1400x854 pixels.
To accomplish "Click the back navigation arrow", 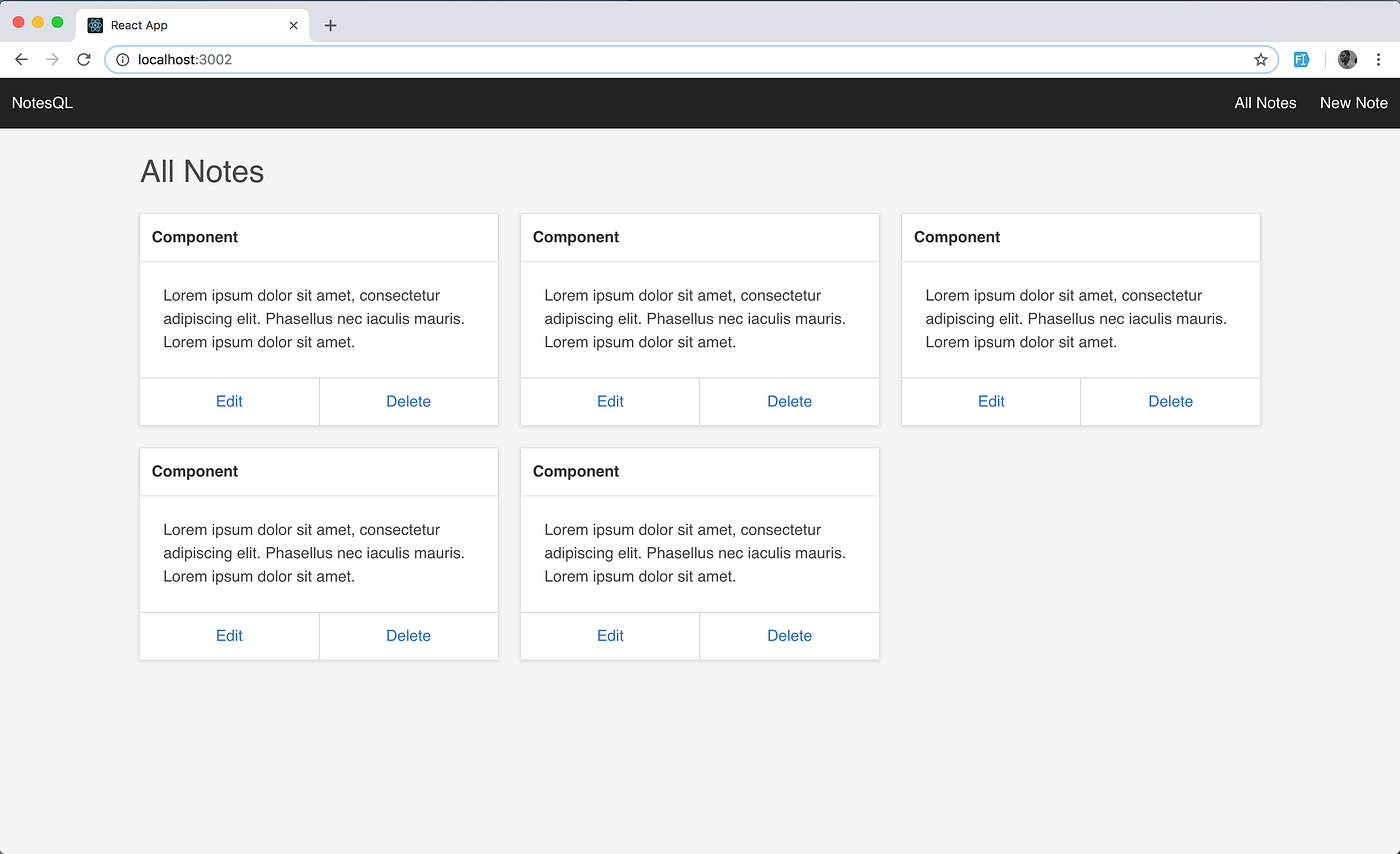I will [x=21, y=59].
